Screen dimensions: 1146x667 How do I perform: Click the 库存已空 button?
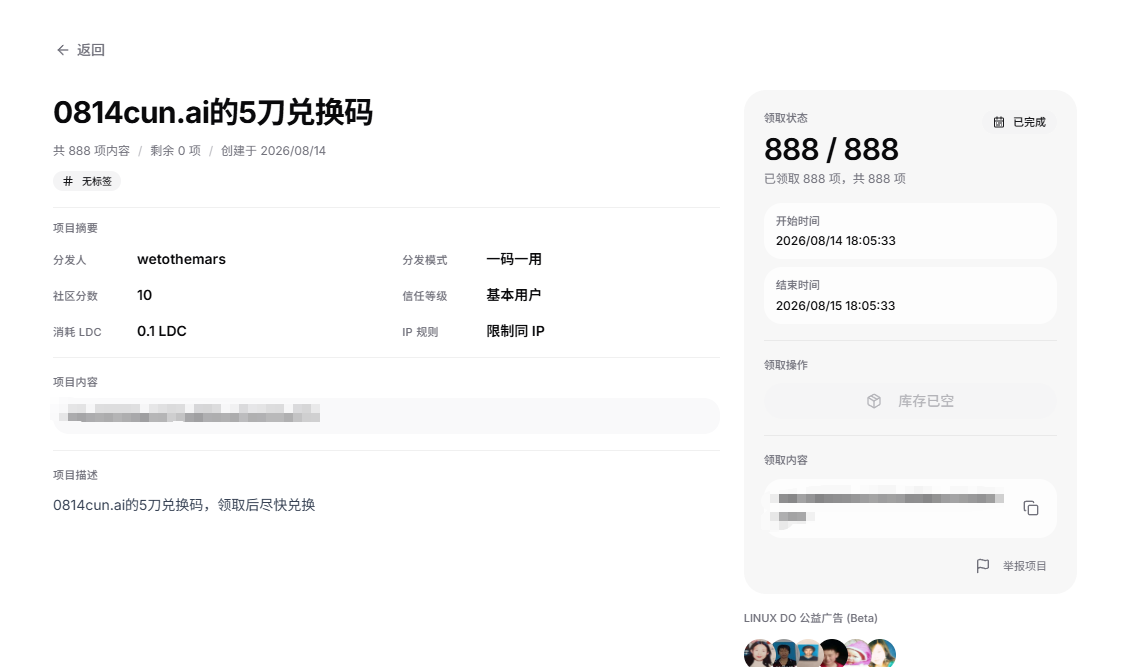[910, 401]
